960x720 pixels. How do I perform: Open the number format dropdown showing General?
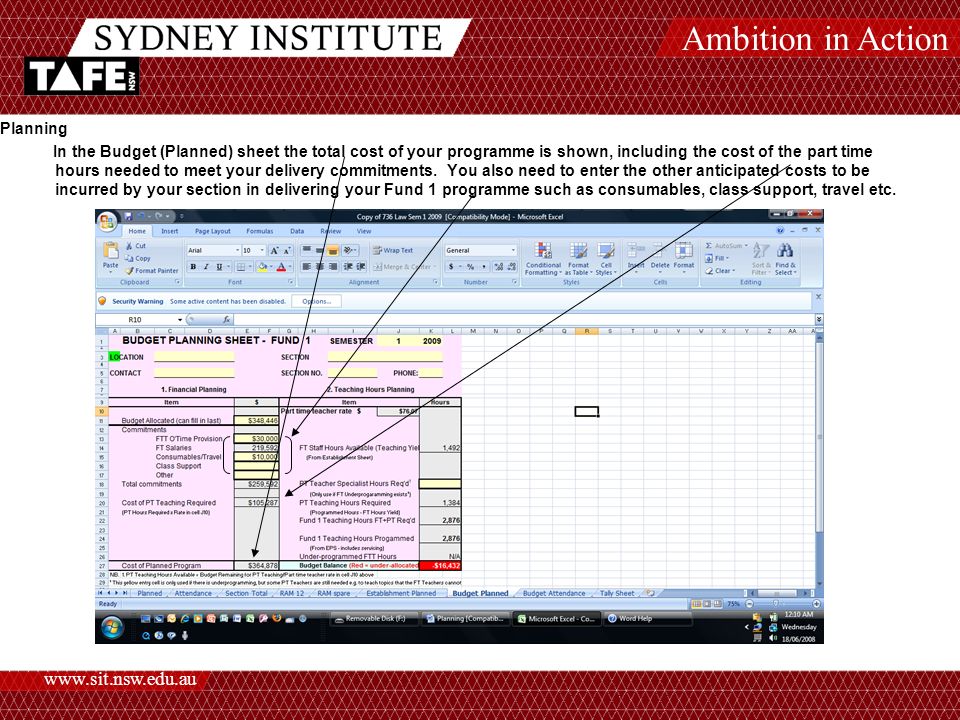[513, 250]
